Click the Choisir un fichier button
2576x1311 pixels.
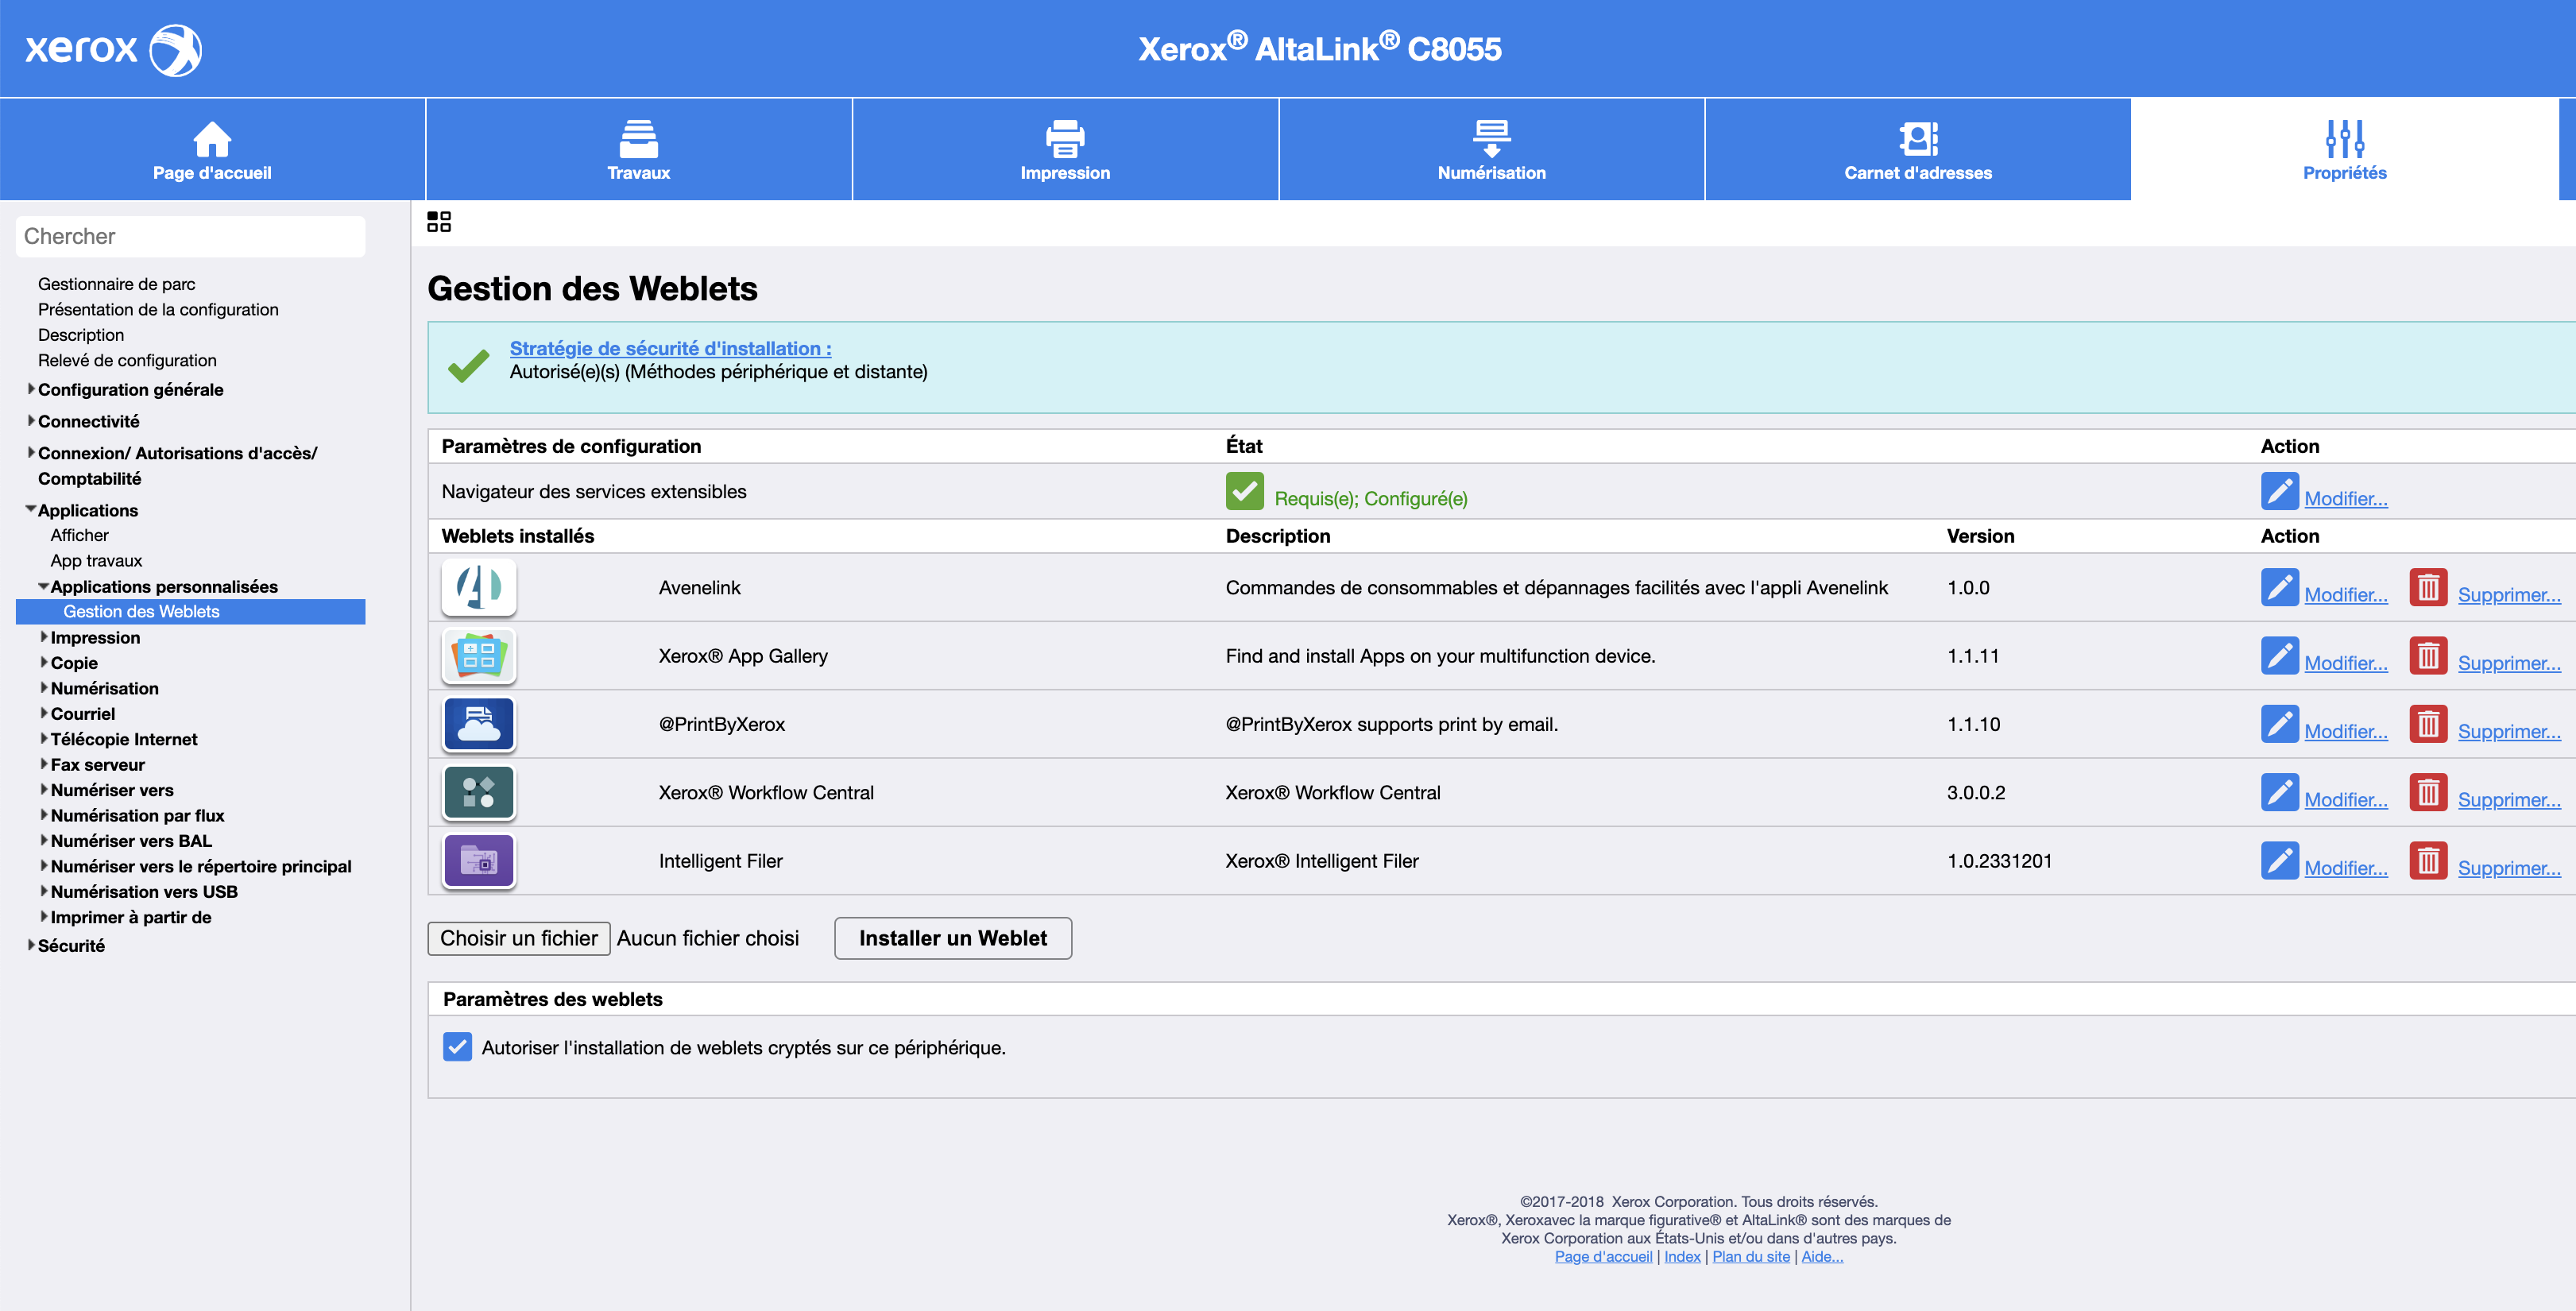click(519, 938)
